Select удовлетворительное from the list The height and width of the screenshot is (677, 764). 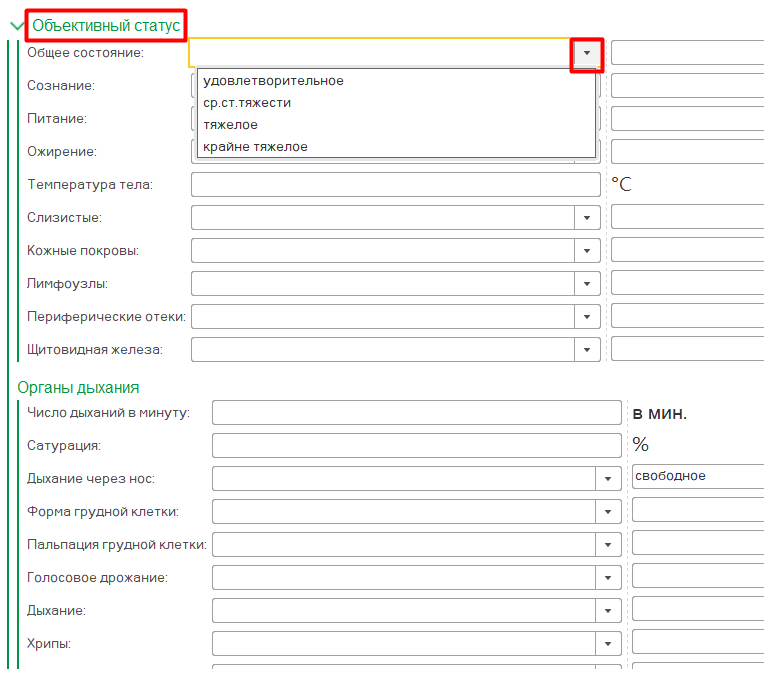(273, 81)
